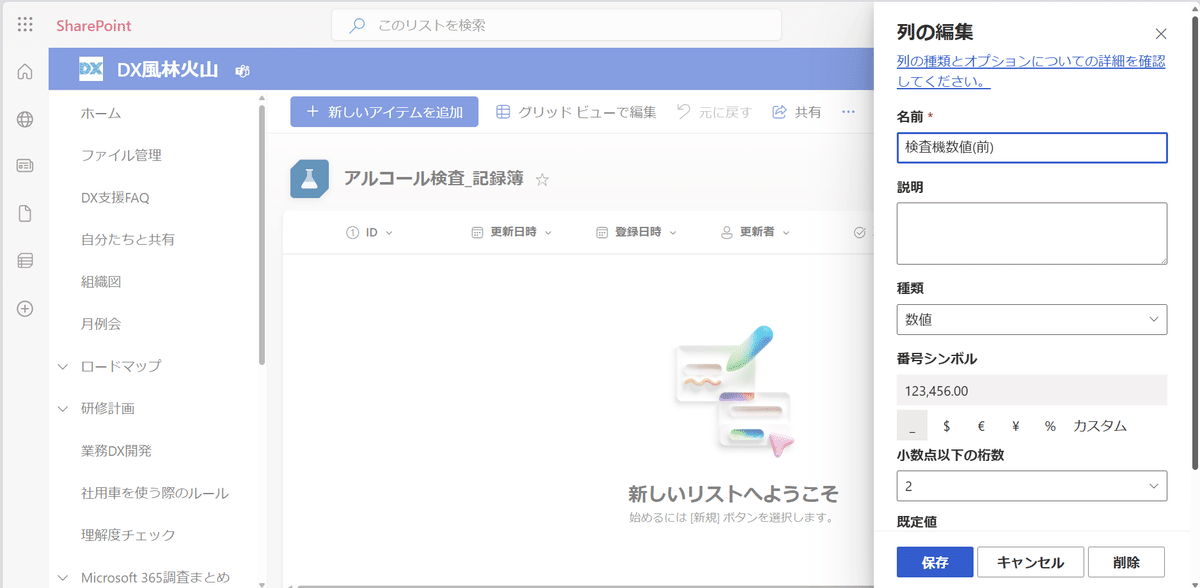
Task: Click the DX風林火山 site title
Action: click(167, 70)
